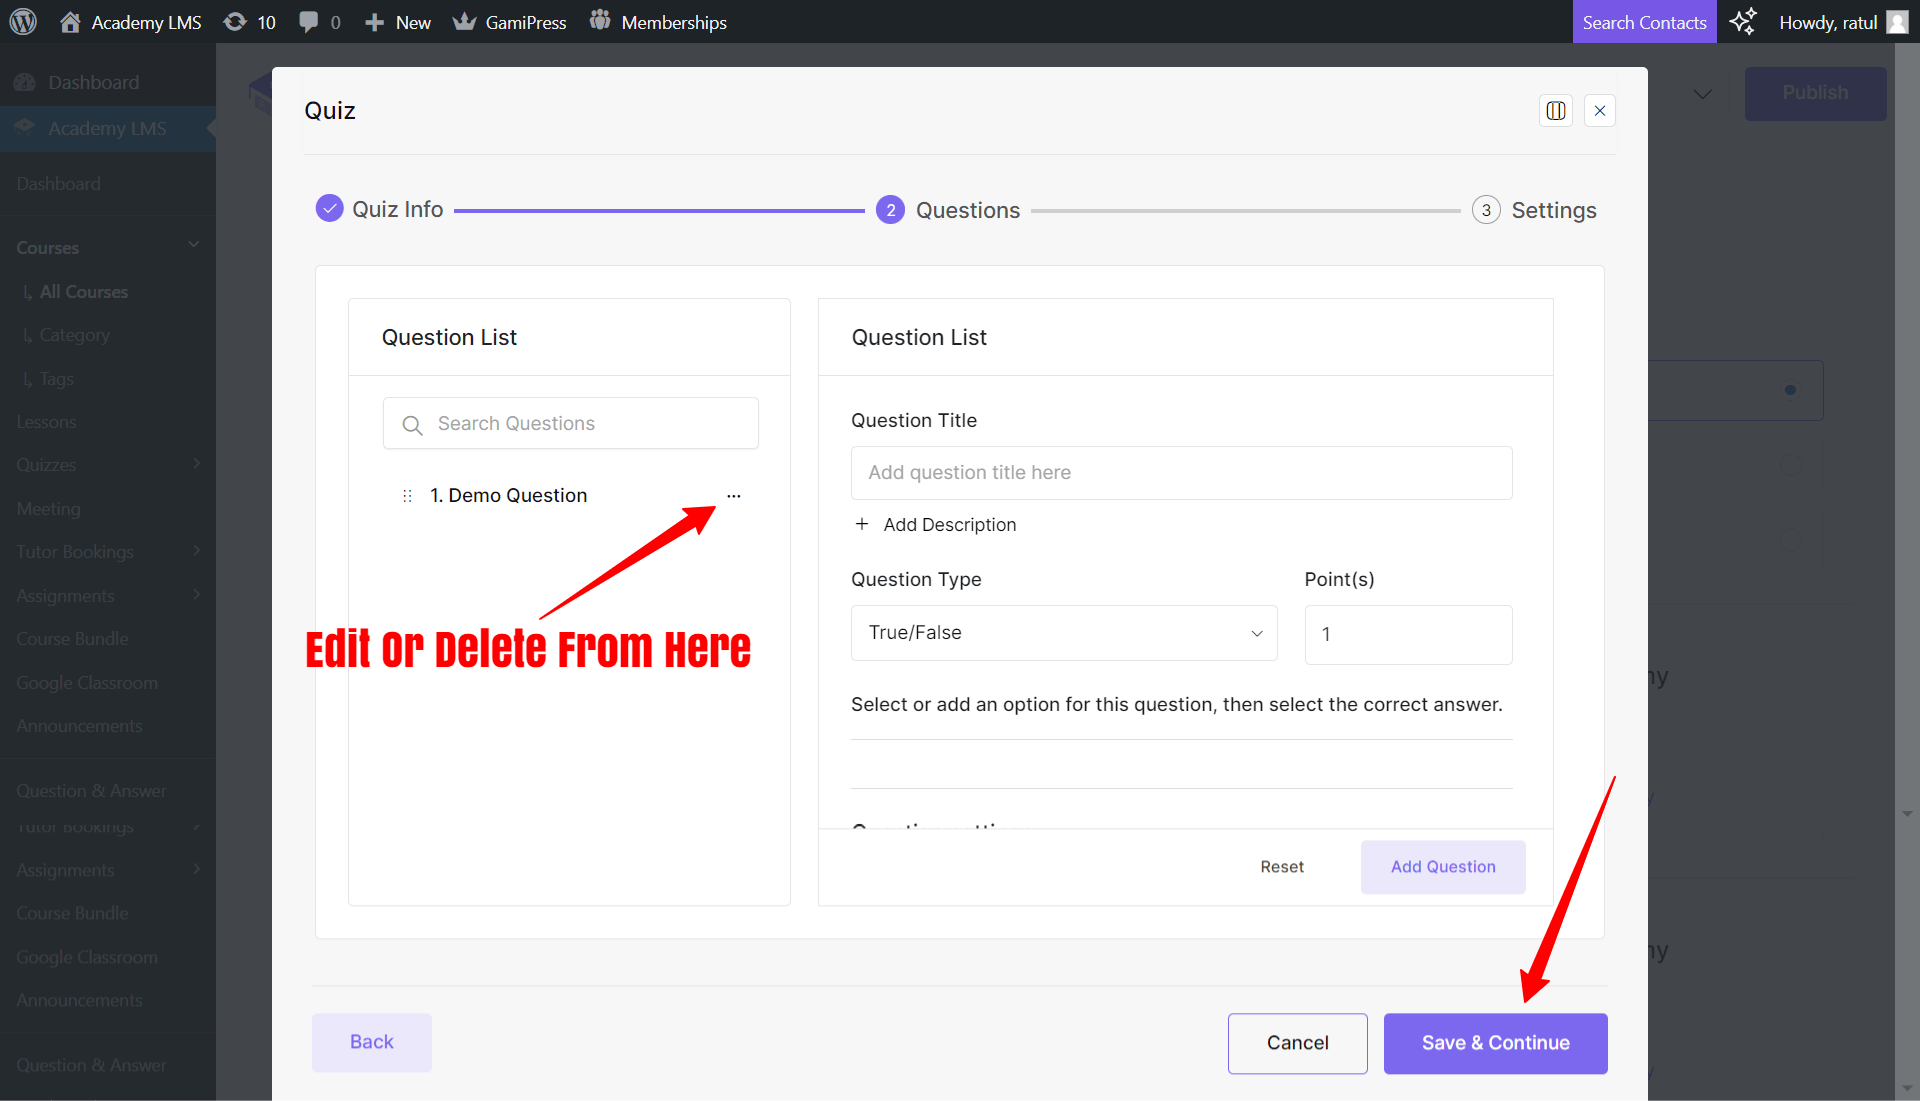
Task: Click Save & Continue
Action: pyautogui.click(x=1495, y=1043)
